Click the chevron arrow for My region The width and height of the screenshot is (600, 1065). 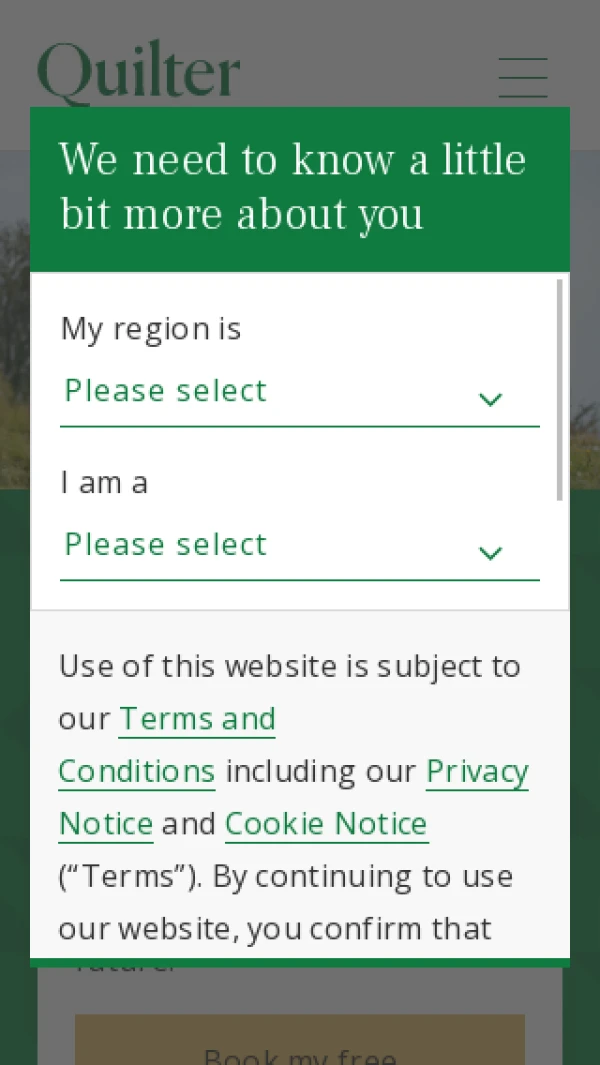tap(490, 399)
